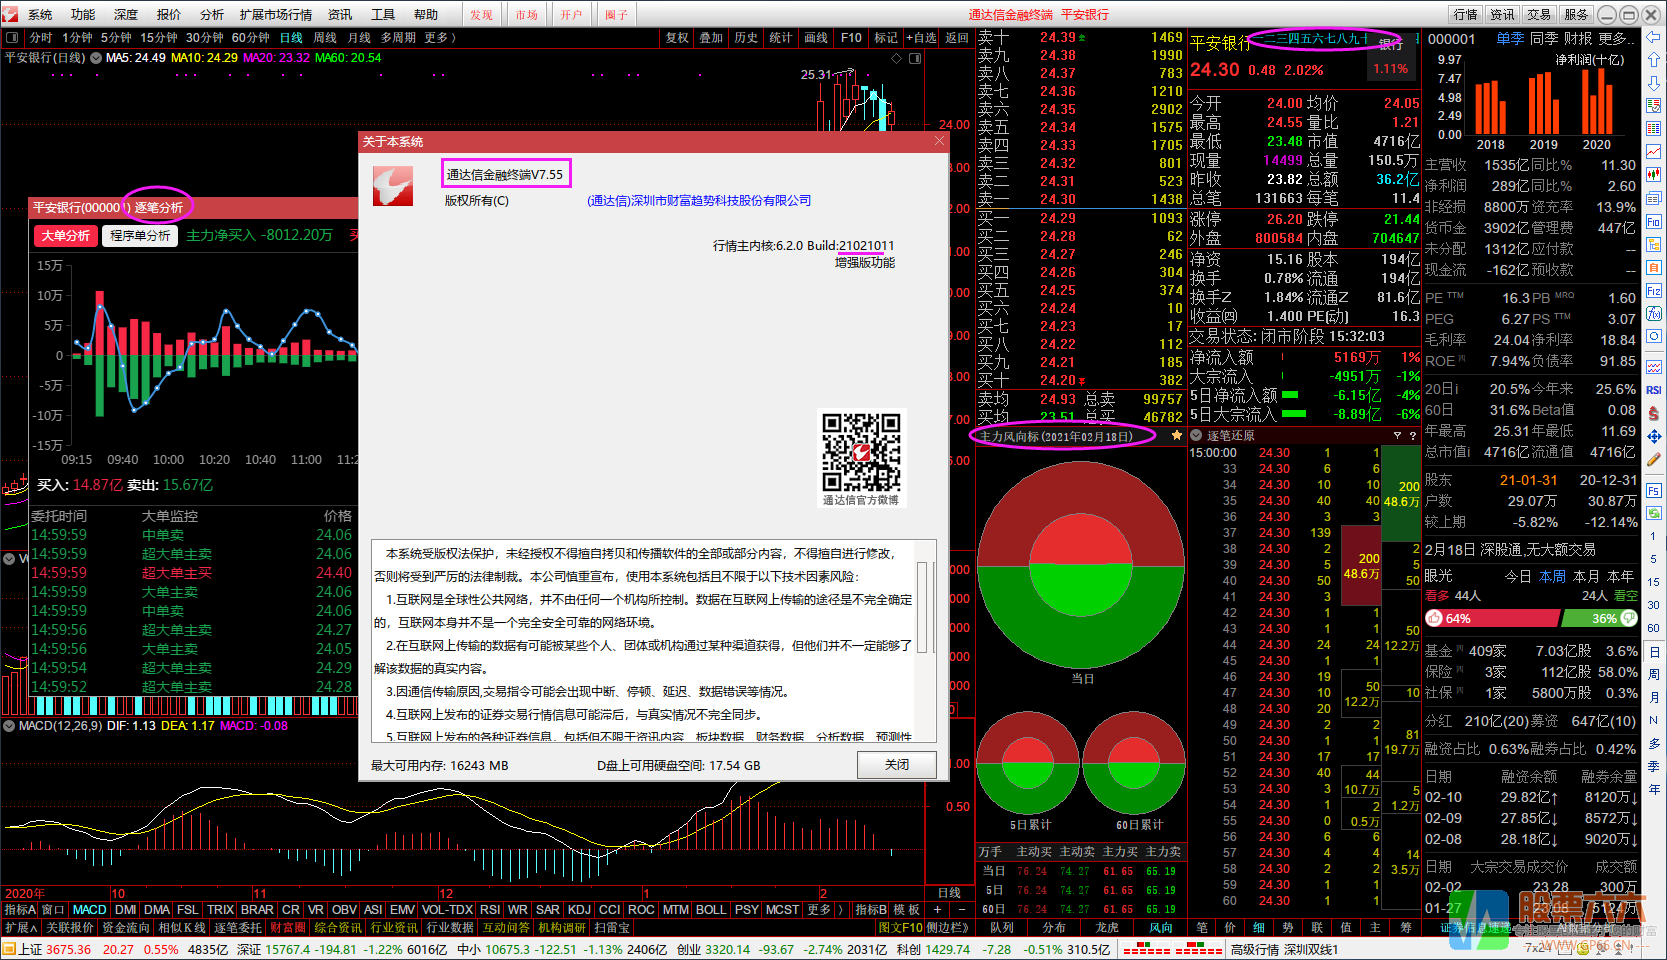The height and width of the screenshot is (960, 1667).
Task: Expand the 更多 periods list
Action: click(440, 38)
